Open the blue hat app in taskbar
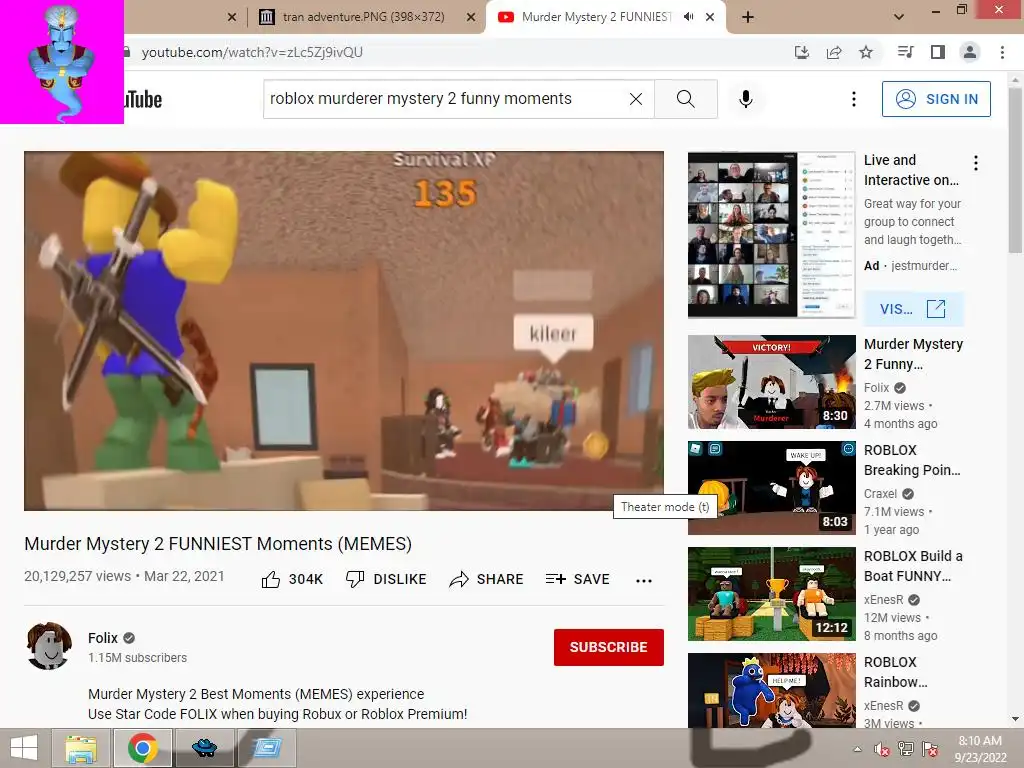Image resolution: width=1024 pixels, height=768 pixels. pyautogui.click(x=204, y=748)
